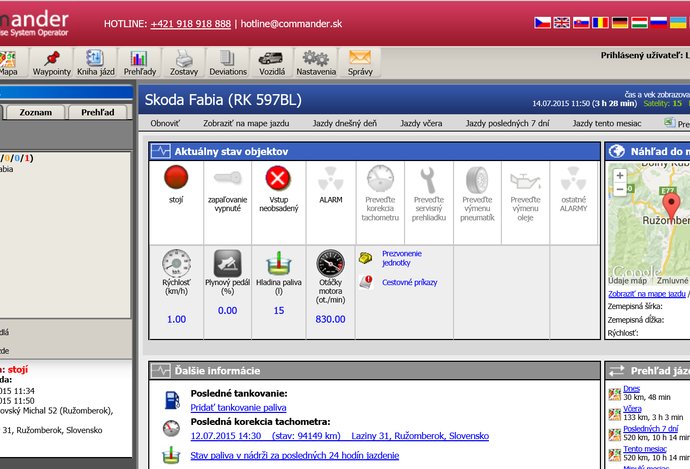Select the Slovak flag language
This screenshot has height=469, width=690.
581,22
